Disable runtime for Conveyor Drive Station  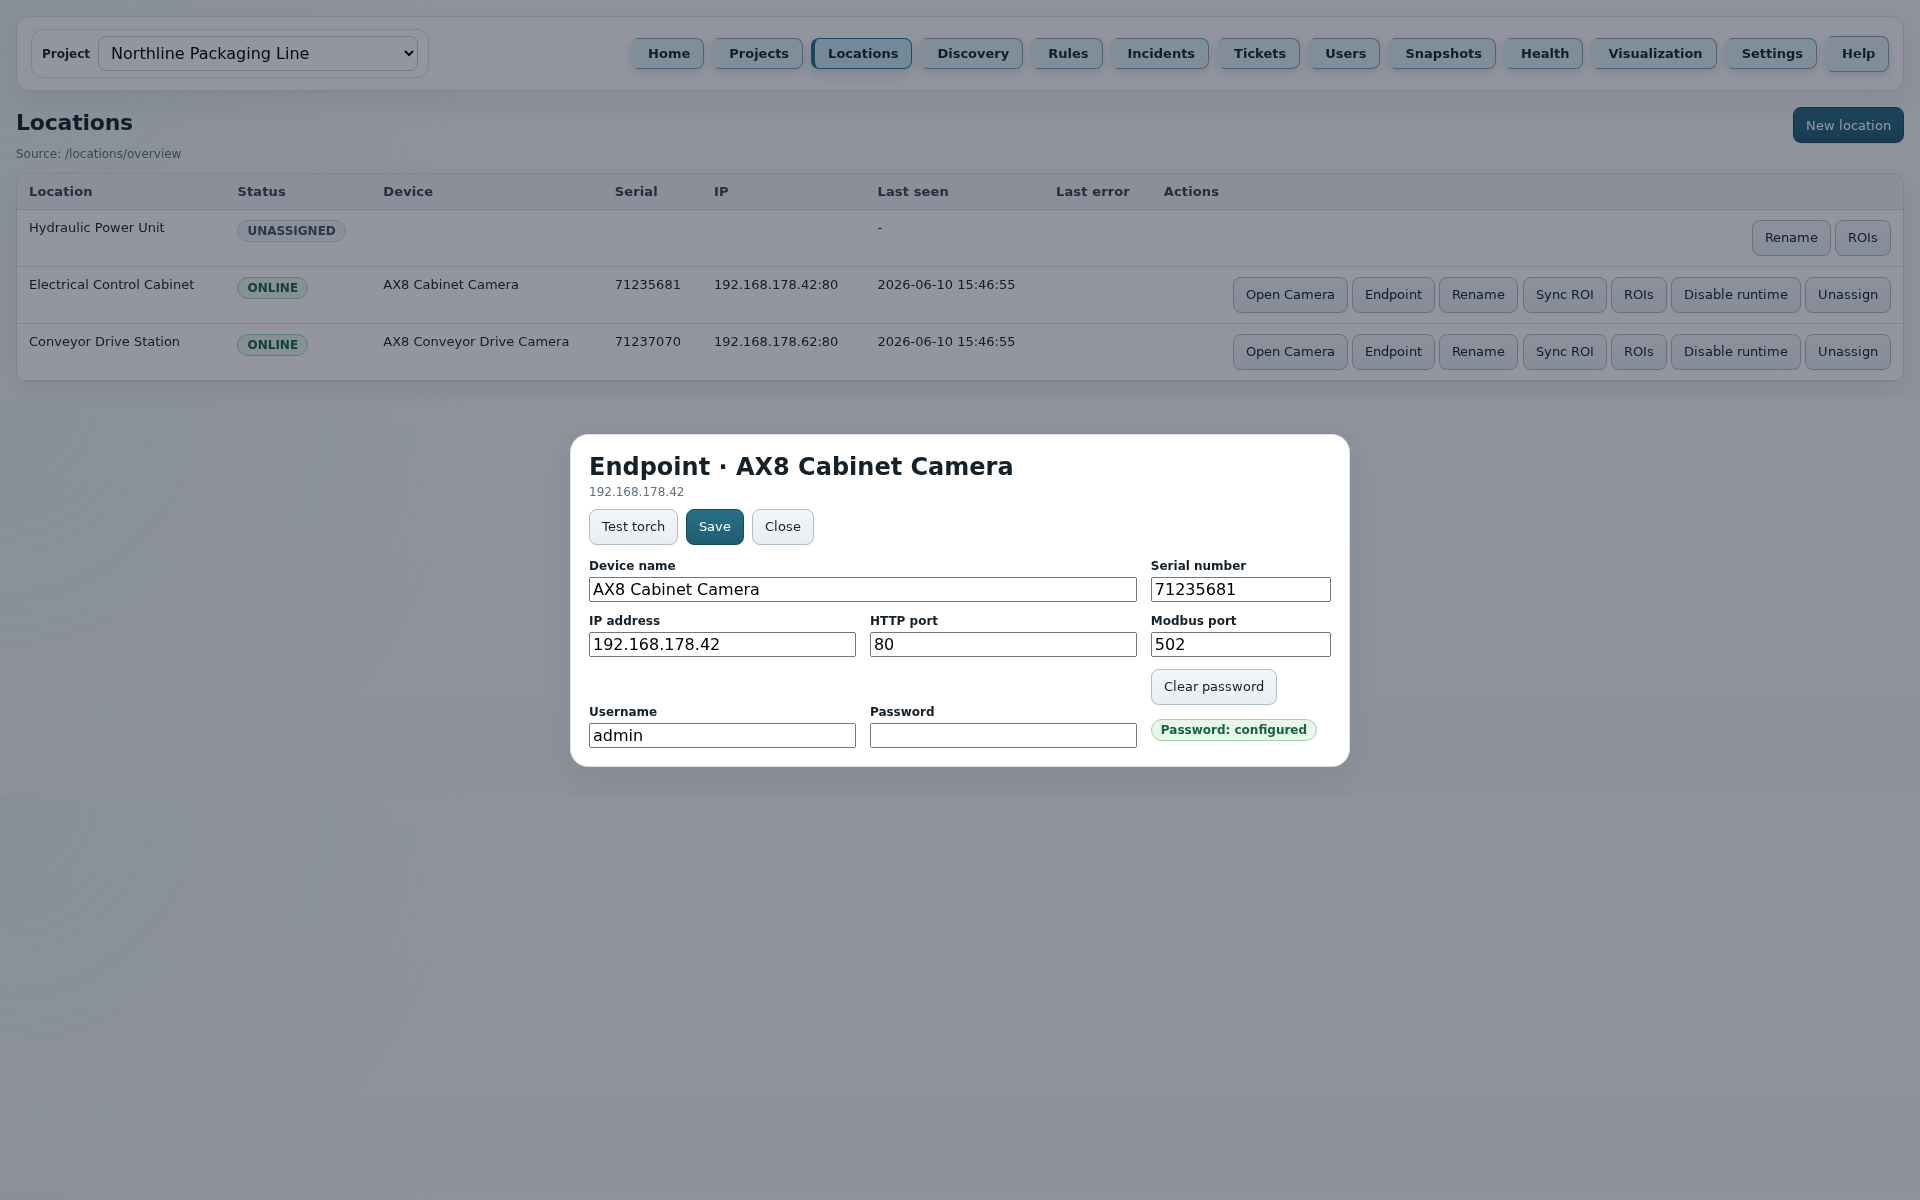point(1735,352)
